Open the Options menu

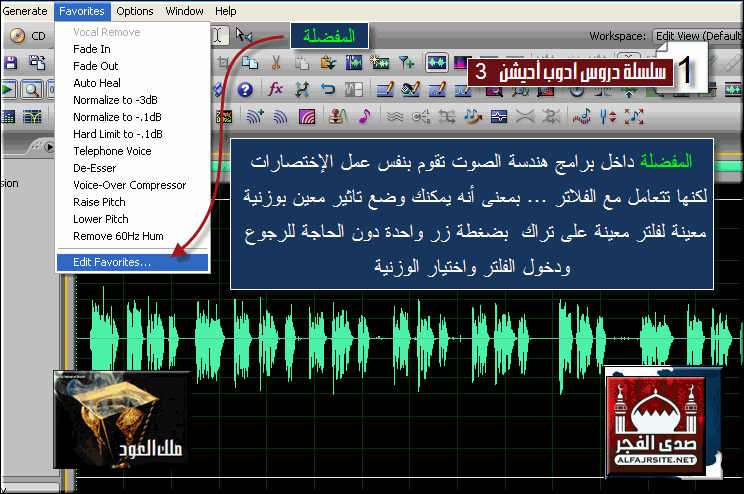135,11
